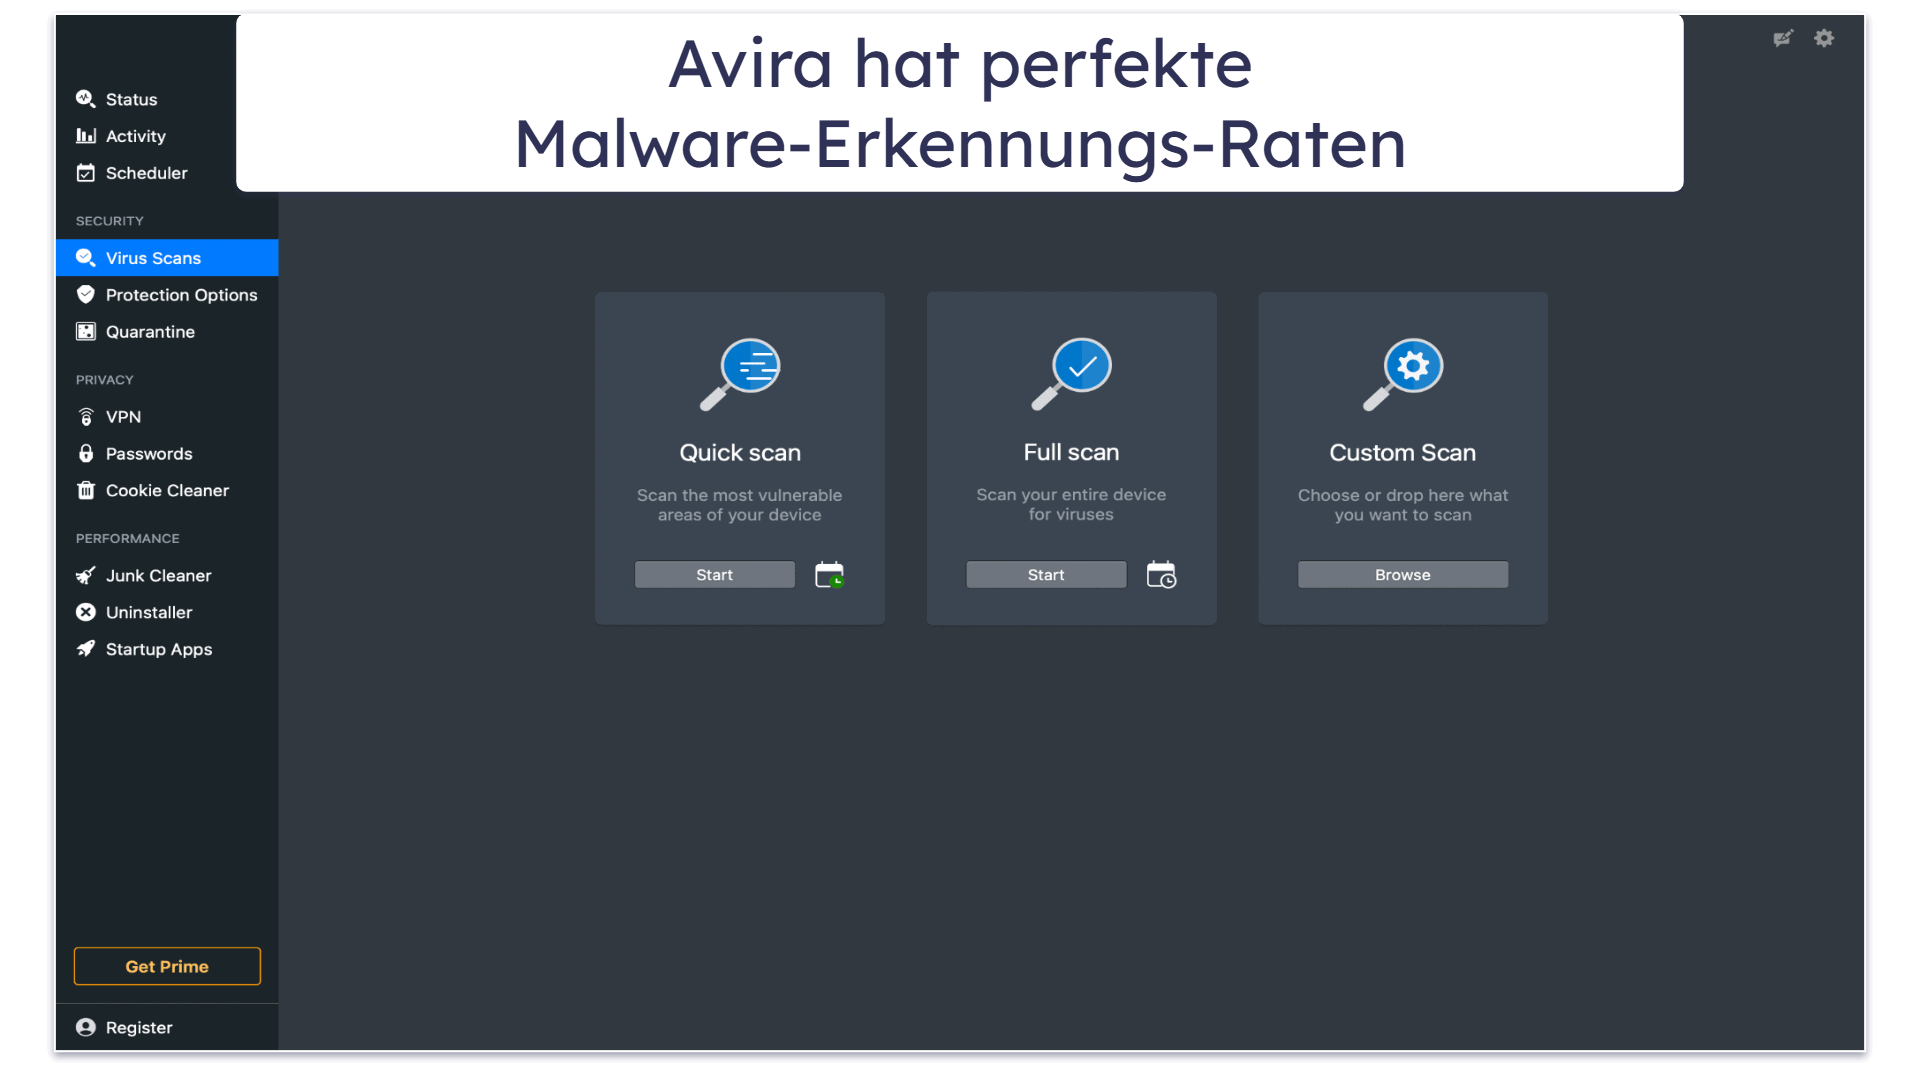Browse files for Custom Scan
Image resolution: width=1919 pixels, height=1079 pixels.
coord(1403,575)
